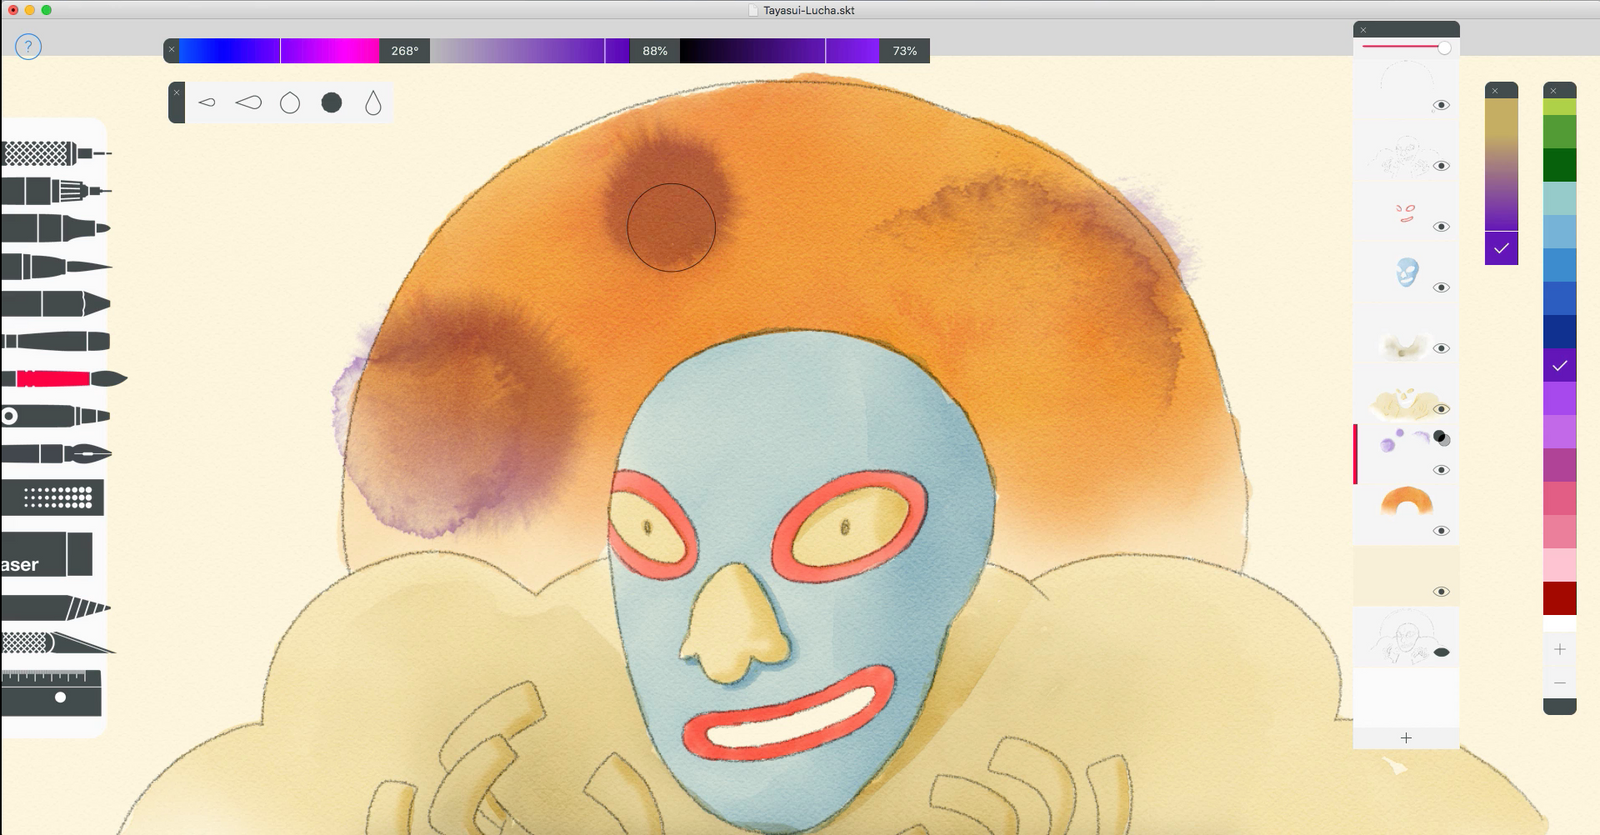The height and width of the screenshot is (835, 1600).
Task: Choose the water drop brush option
Action: pos(373,103)
